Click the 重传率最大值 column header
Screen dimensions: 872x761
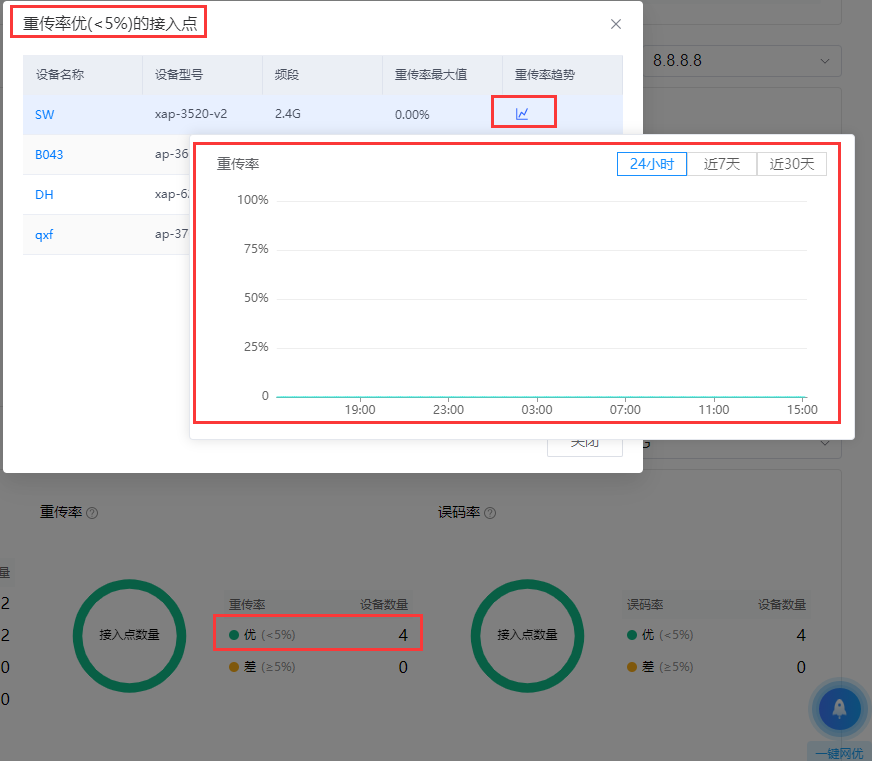click(432, 74)
